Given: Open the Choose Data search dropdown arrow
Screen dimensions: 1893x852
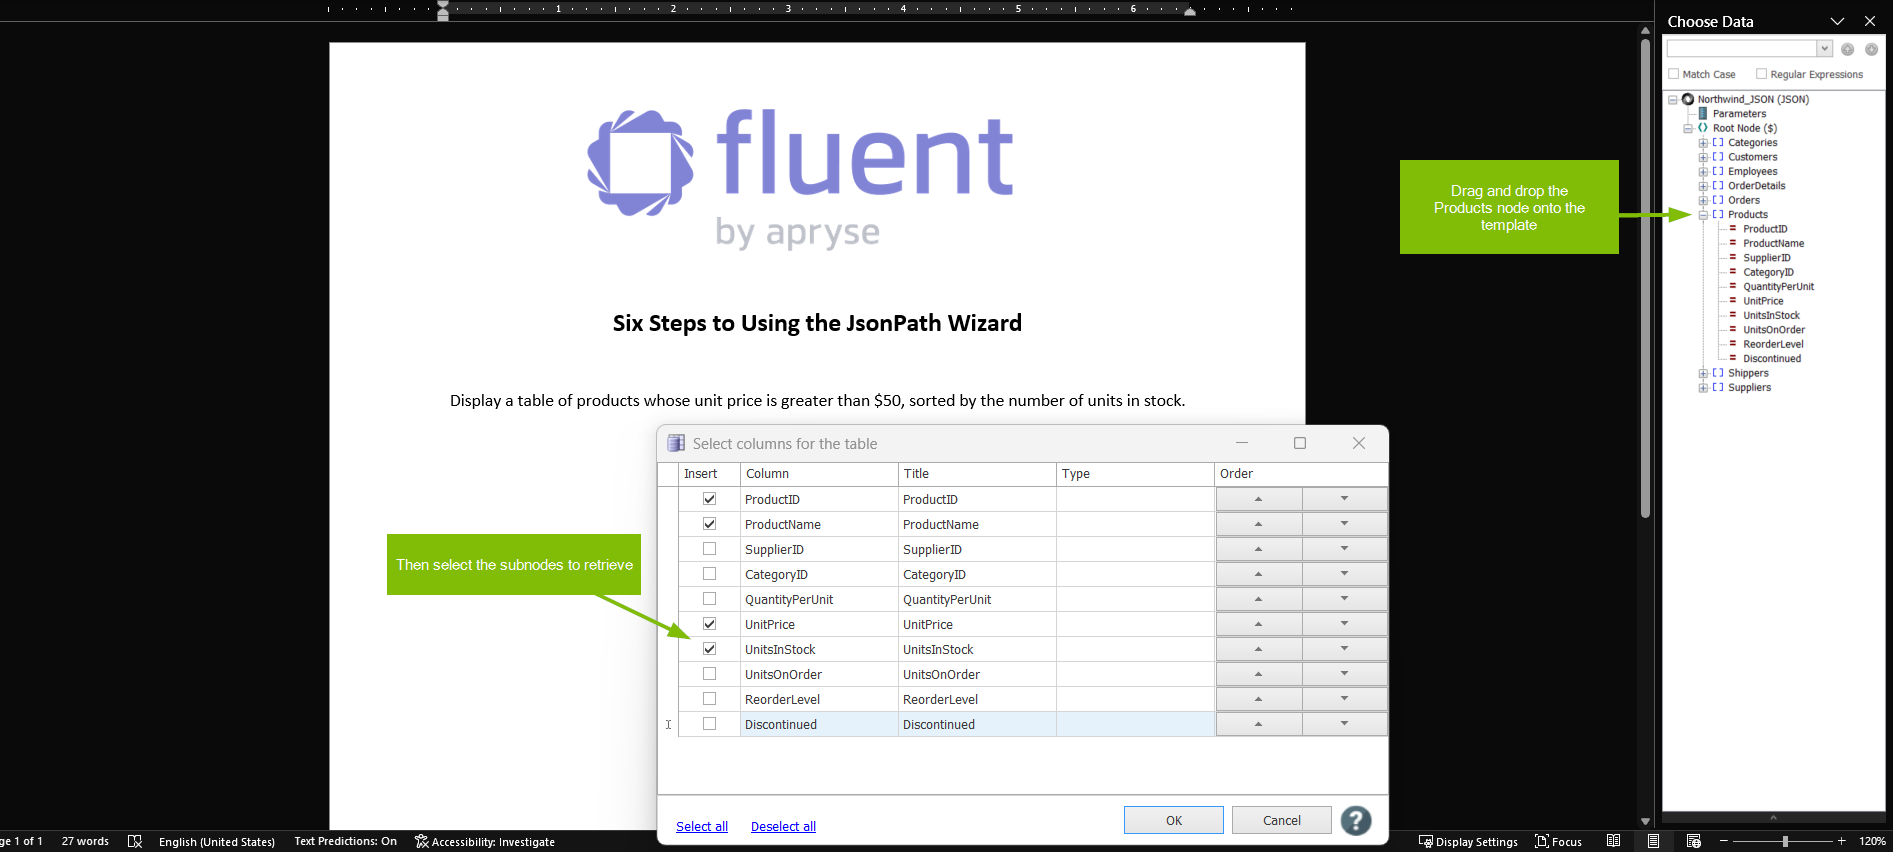Looking at the screenshot, I should coord(1824,49).
